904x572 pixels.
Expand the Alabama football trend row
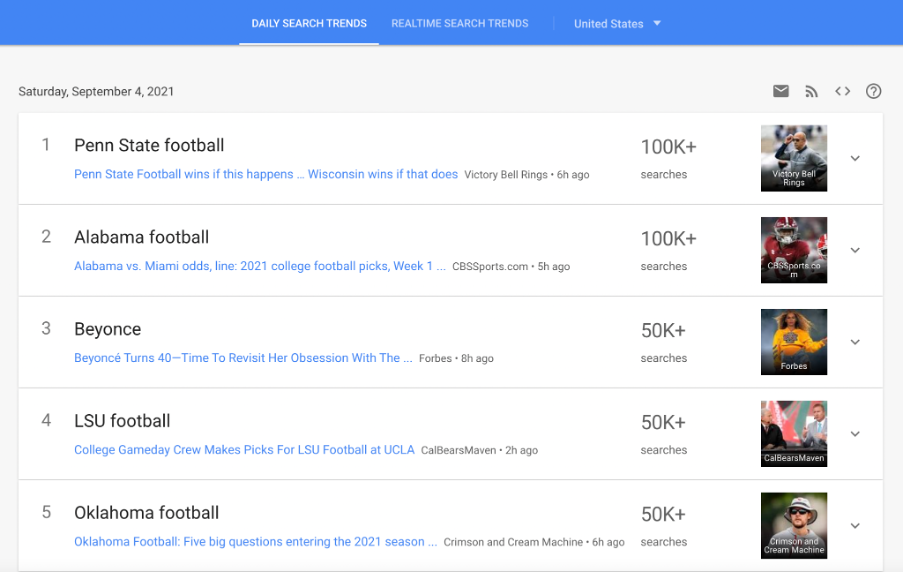(x=855, y=250)
